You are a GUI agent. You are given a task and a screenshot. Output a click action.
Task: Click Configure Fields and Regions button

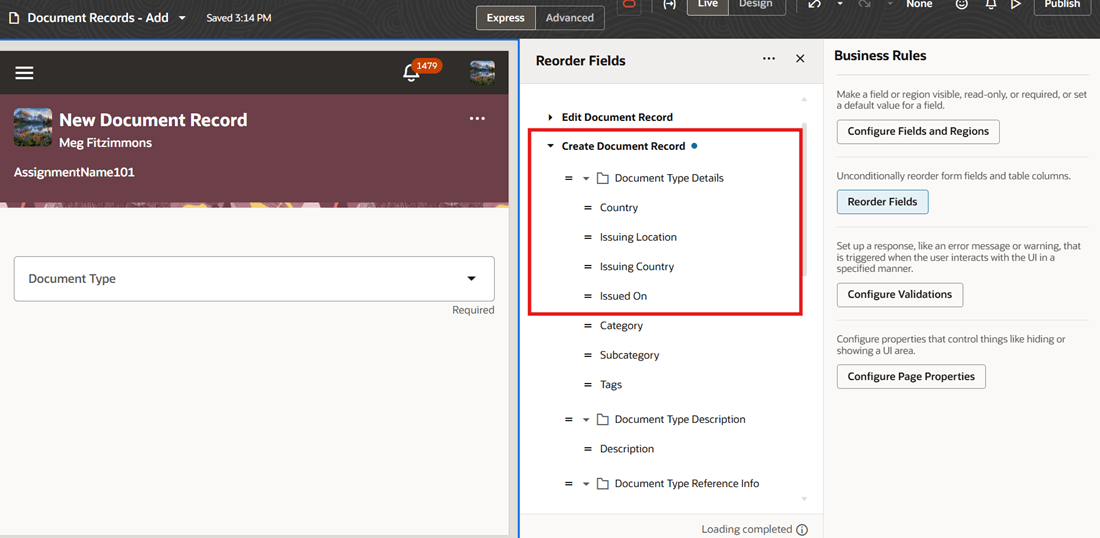[x=918, y=131]
